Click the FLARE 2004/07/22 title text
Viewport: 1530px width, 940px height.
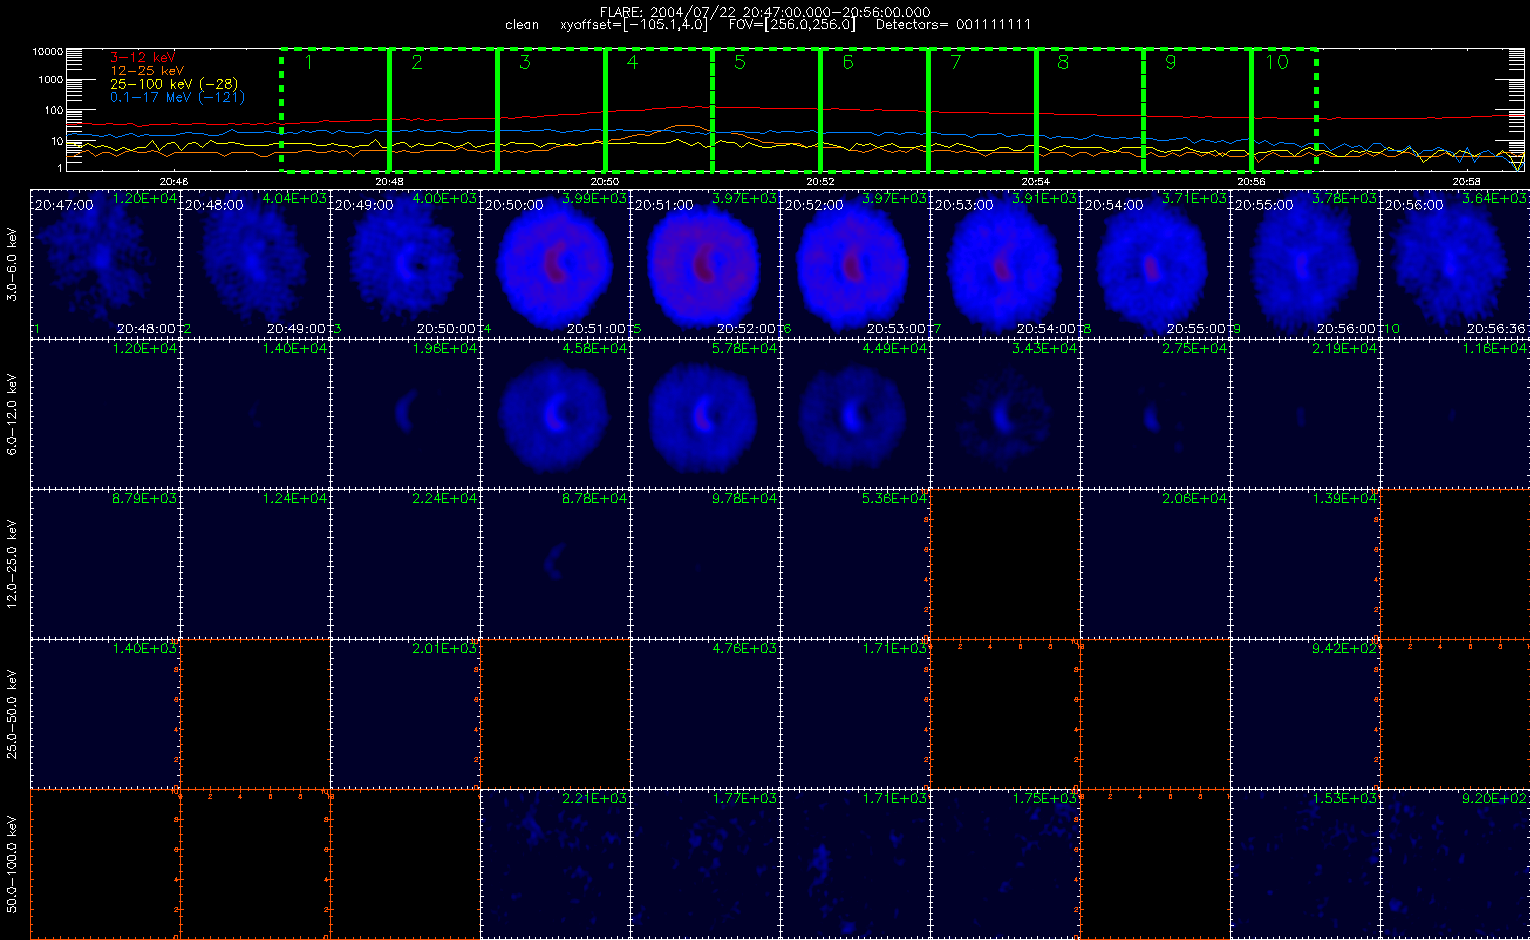click(764, 12)
